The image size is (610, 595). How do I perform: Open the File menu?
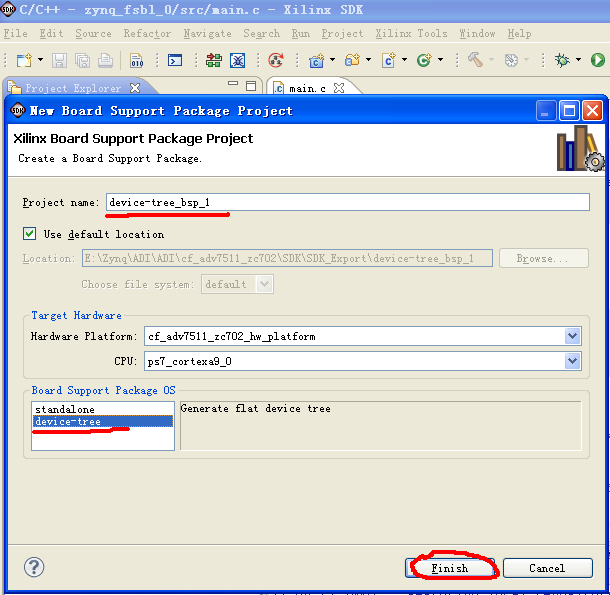point(16,33)
